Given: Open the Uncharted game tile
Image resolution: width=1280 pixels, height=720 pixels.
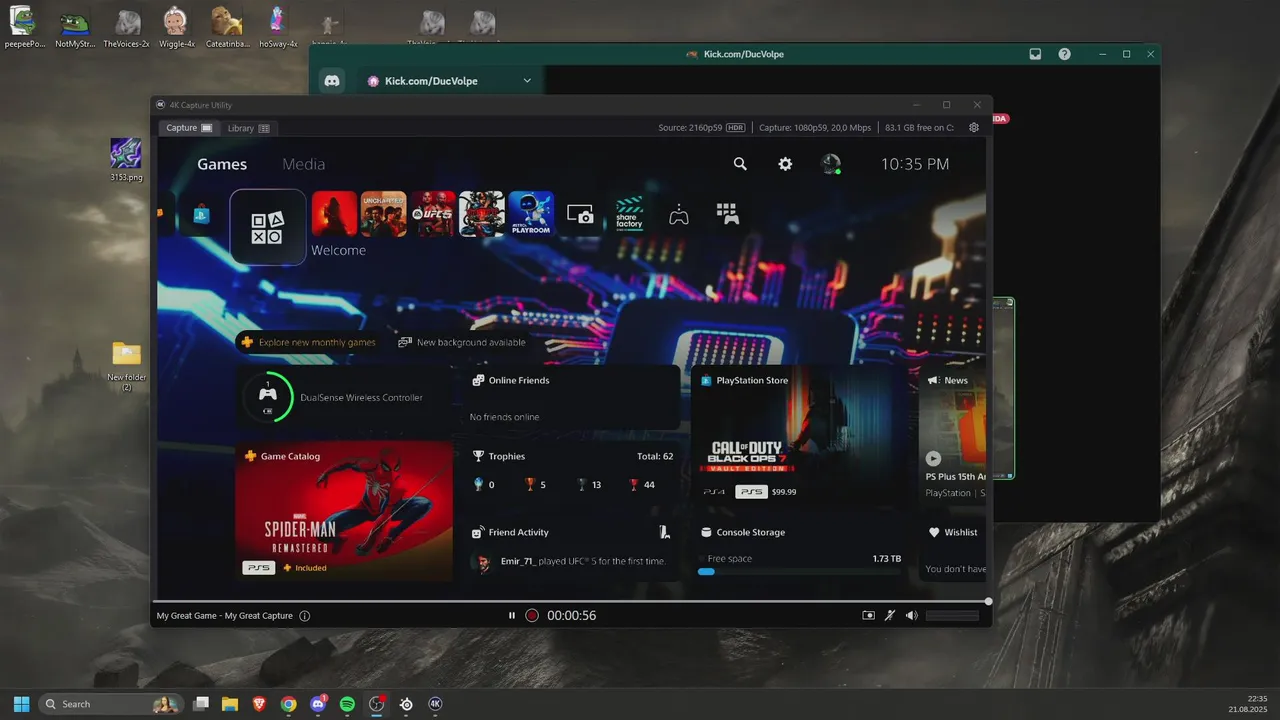Looking at the screenshot, I should [384, 214].
